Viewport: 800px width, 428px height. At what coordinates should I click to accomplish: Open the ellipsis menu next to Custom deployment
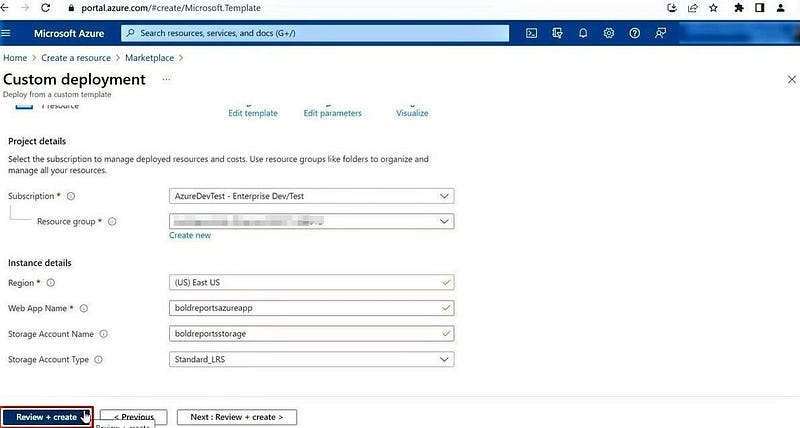[166, 80]
